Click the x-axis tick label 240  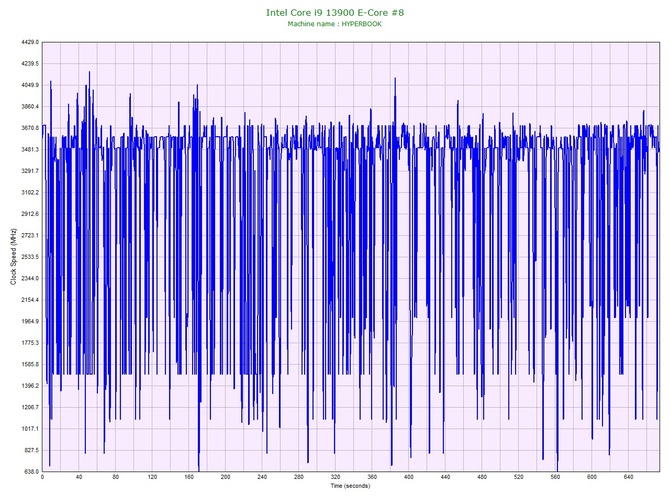pos(262,477)
